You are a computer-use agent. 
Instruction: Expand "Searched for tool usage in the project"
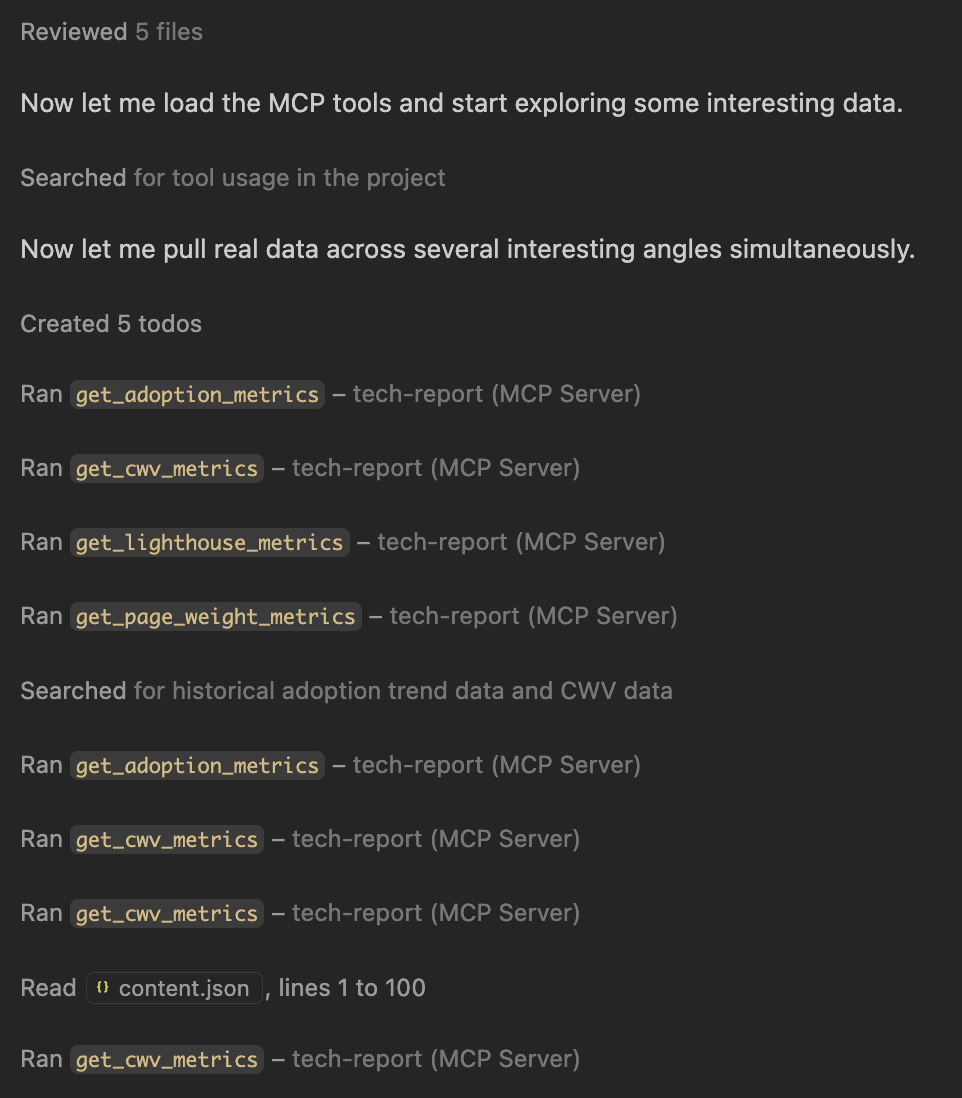pos(232,178)
